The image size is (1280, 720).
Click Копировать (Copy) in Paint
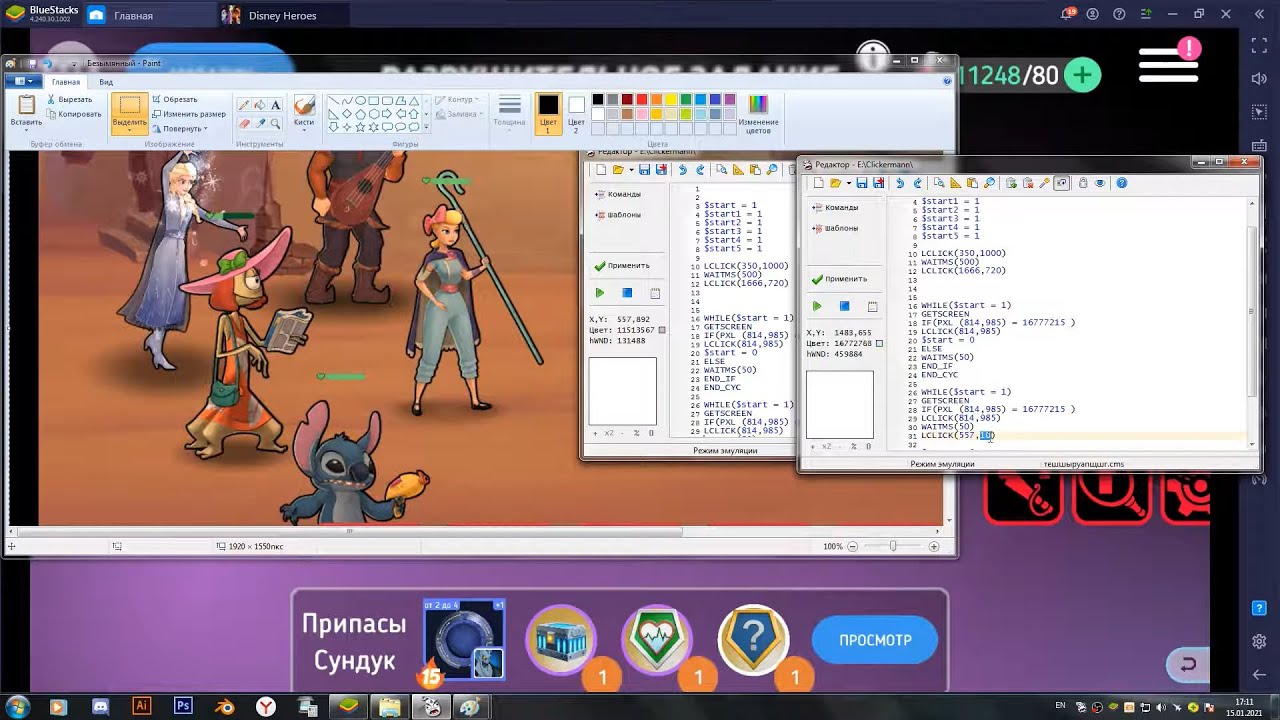73,114
